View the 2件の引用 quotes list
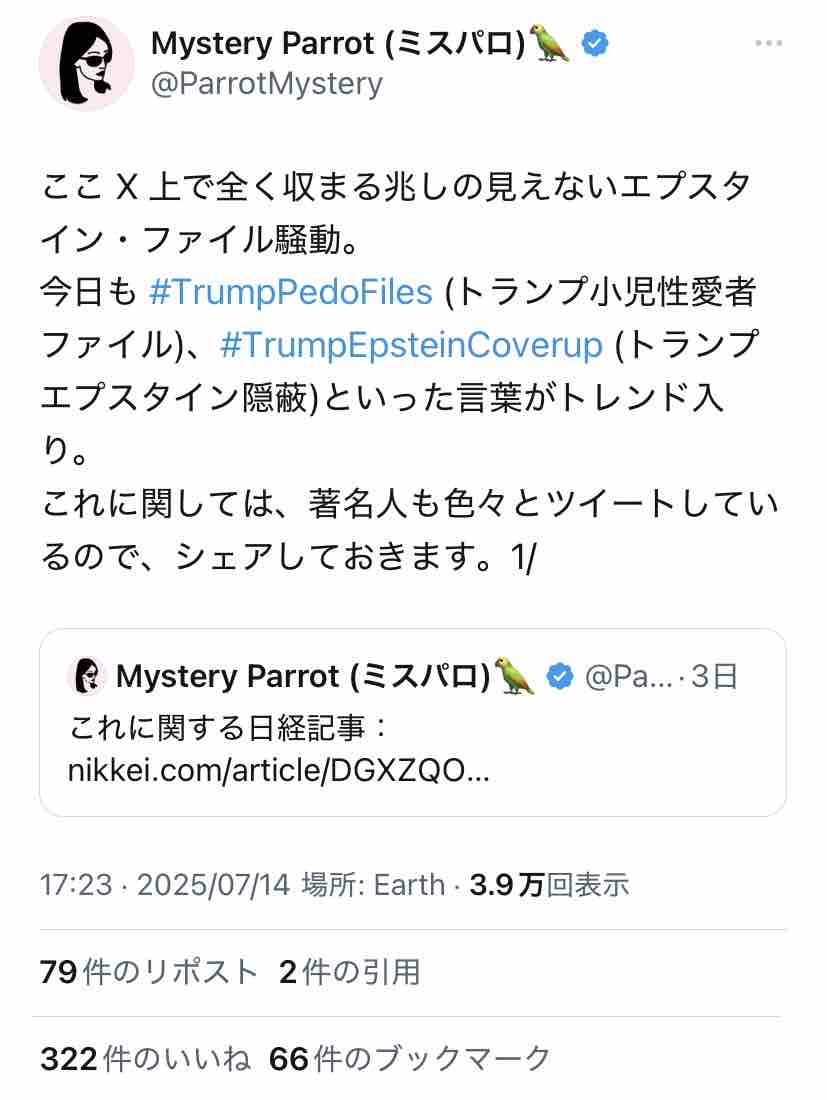Screen dimensions: 827x1100 click(x=349, y=971)
